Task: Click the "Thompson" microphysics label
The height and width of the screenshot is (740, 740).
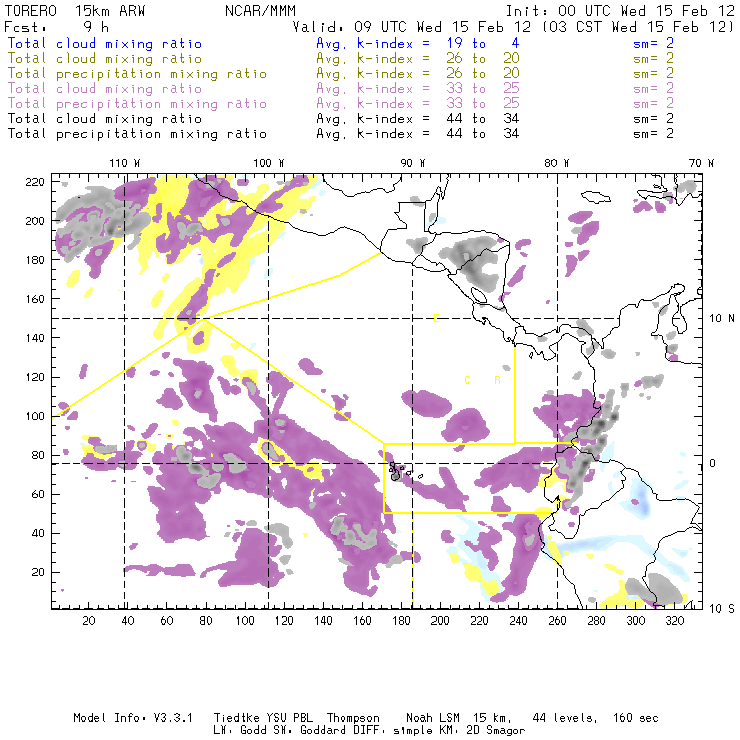Action: (x=353, y=718)
